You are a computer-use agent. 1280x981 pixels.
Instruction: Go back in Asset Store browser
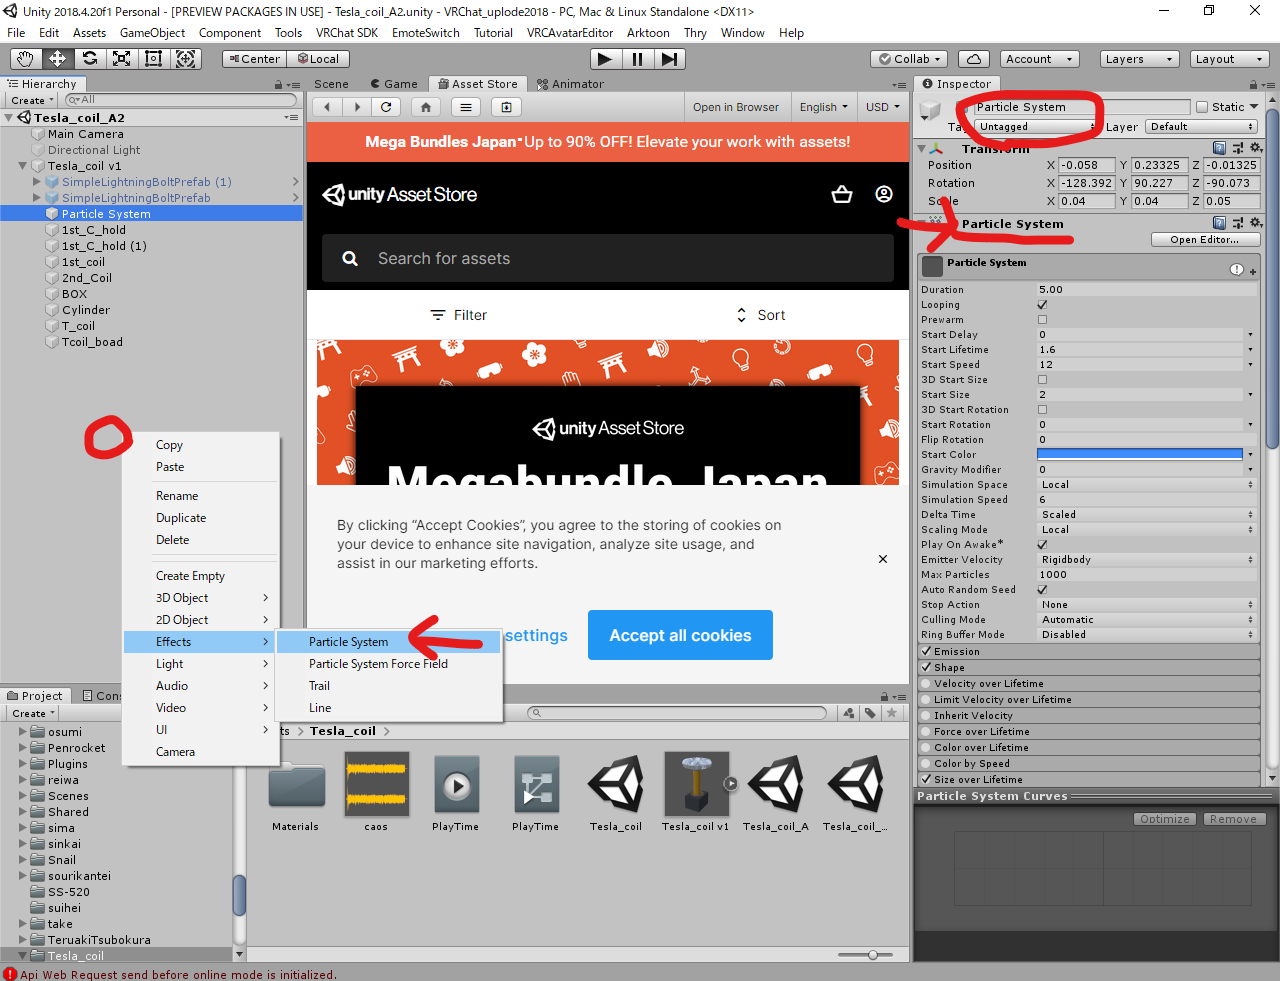pos(327,107)
